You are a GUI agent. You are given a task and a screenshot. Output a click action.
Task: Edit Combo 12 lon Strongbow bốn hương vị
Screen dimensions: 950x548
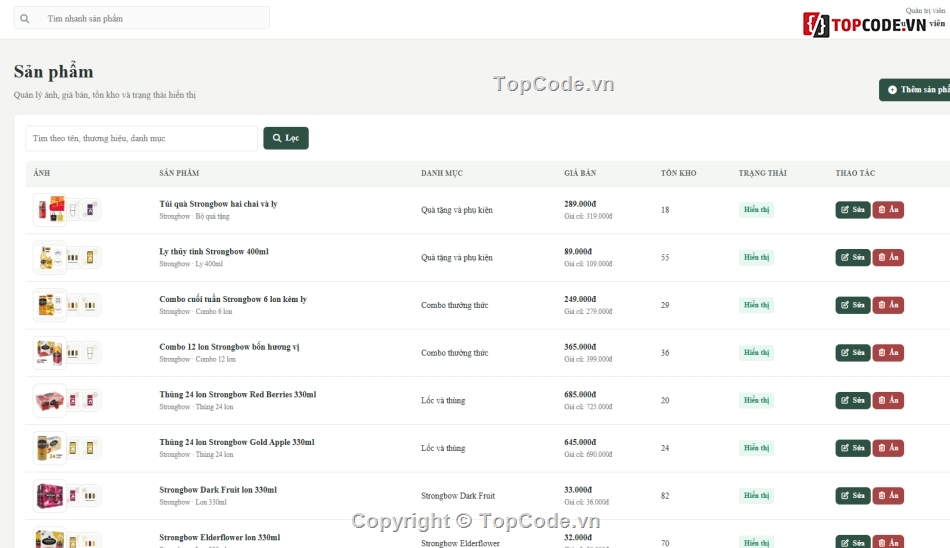[x=852, y=353]
